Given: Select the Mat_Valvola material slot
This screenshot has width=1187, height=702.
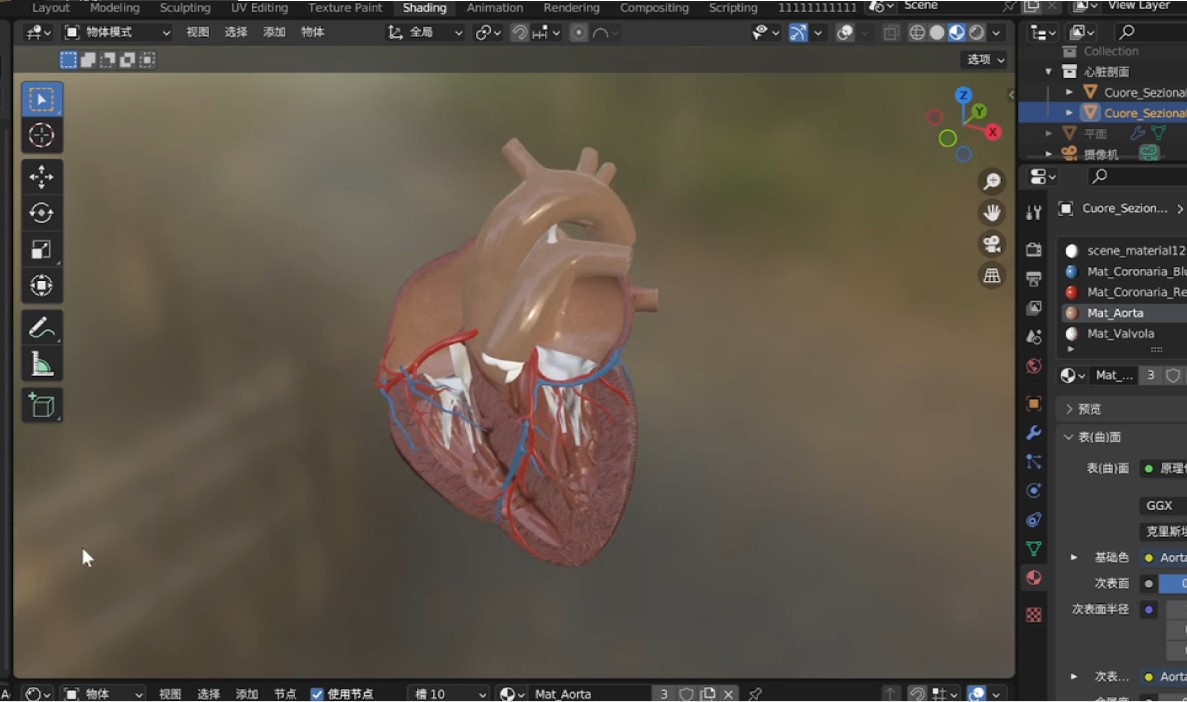Looking at the screenshot, I should coord(1120,334).
